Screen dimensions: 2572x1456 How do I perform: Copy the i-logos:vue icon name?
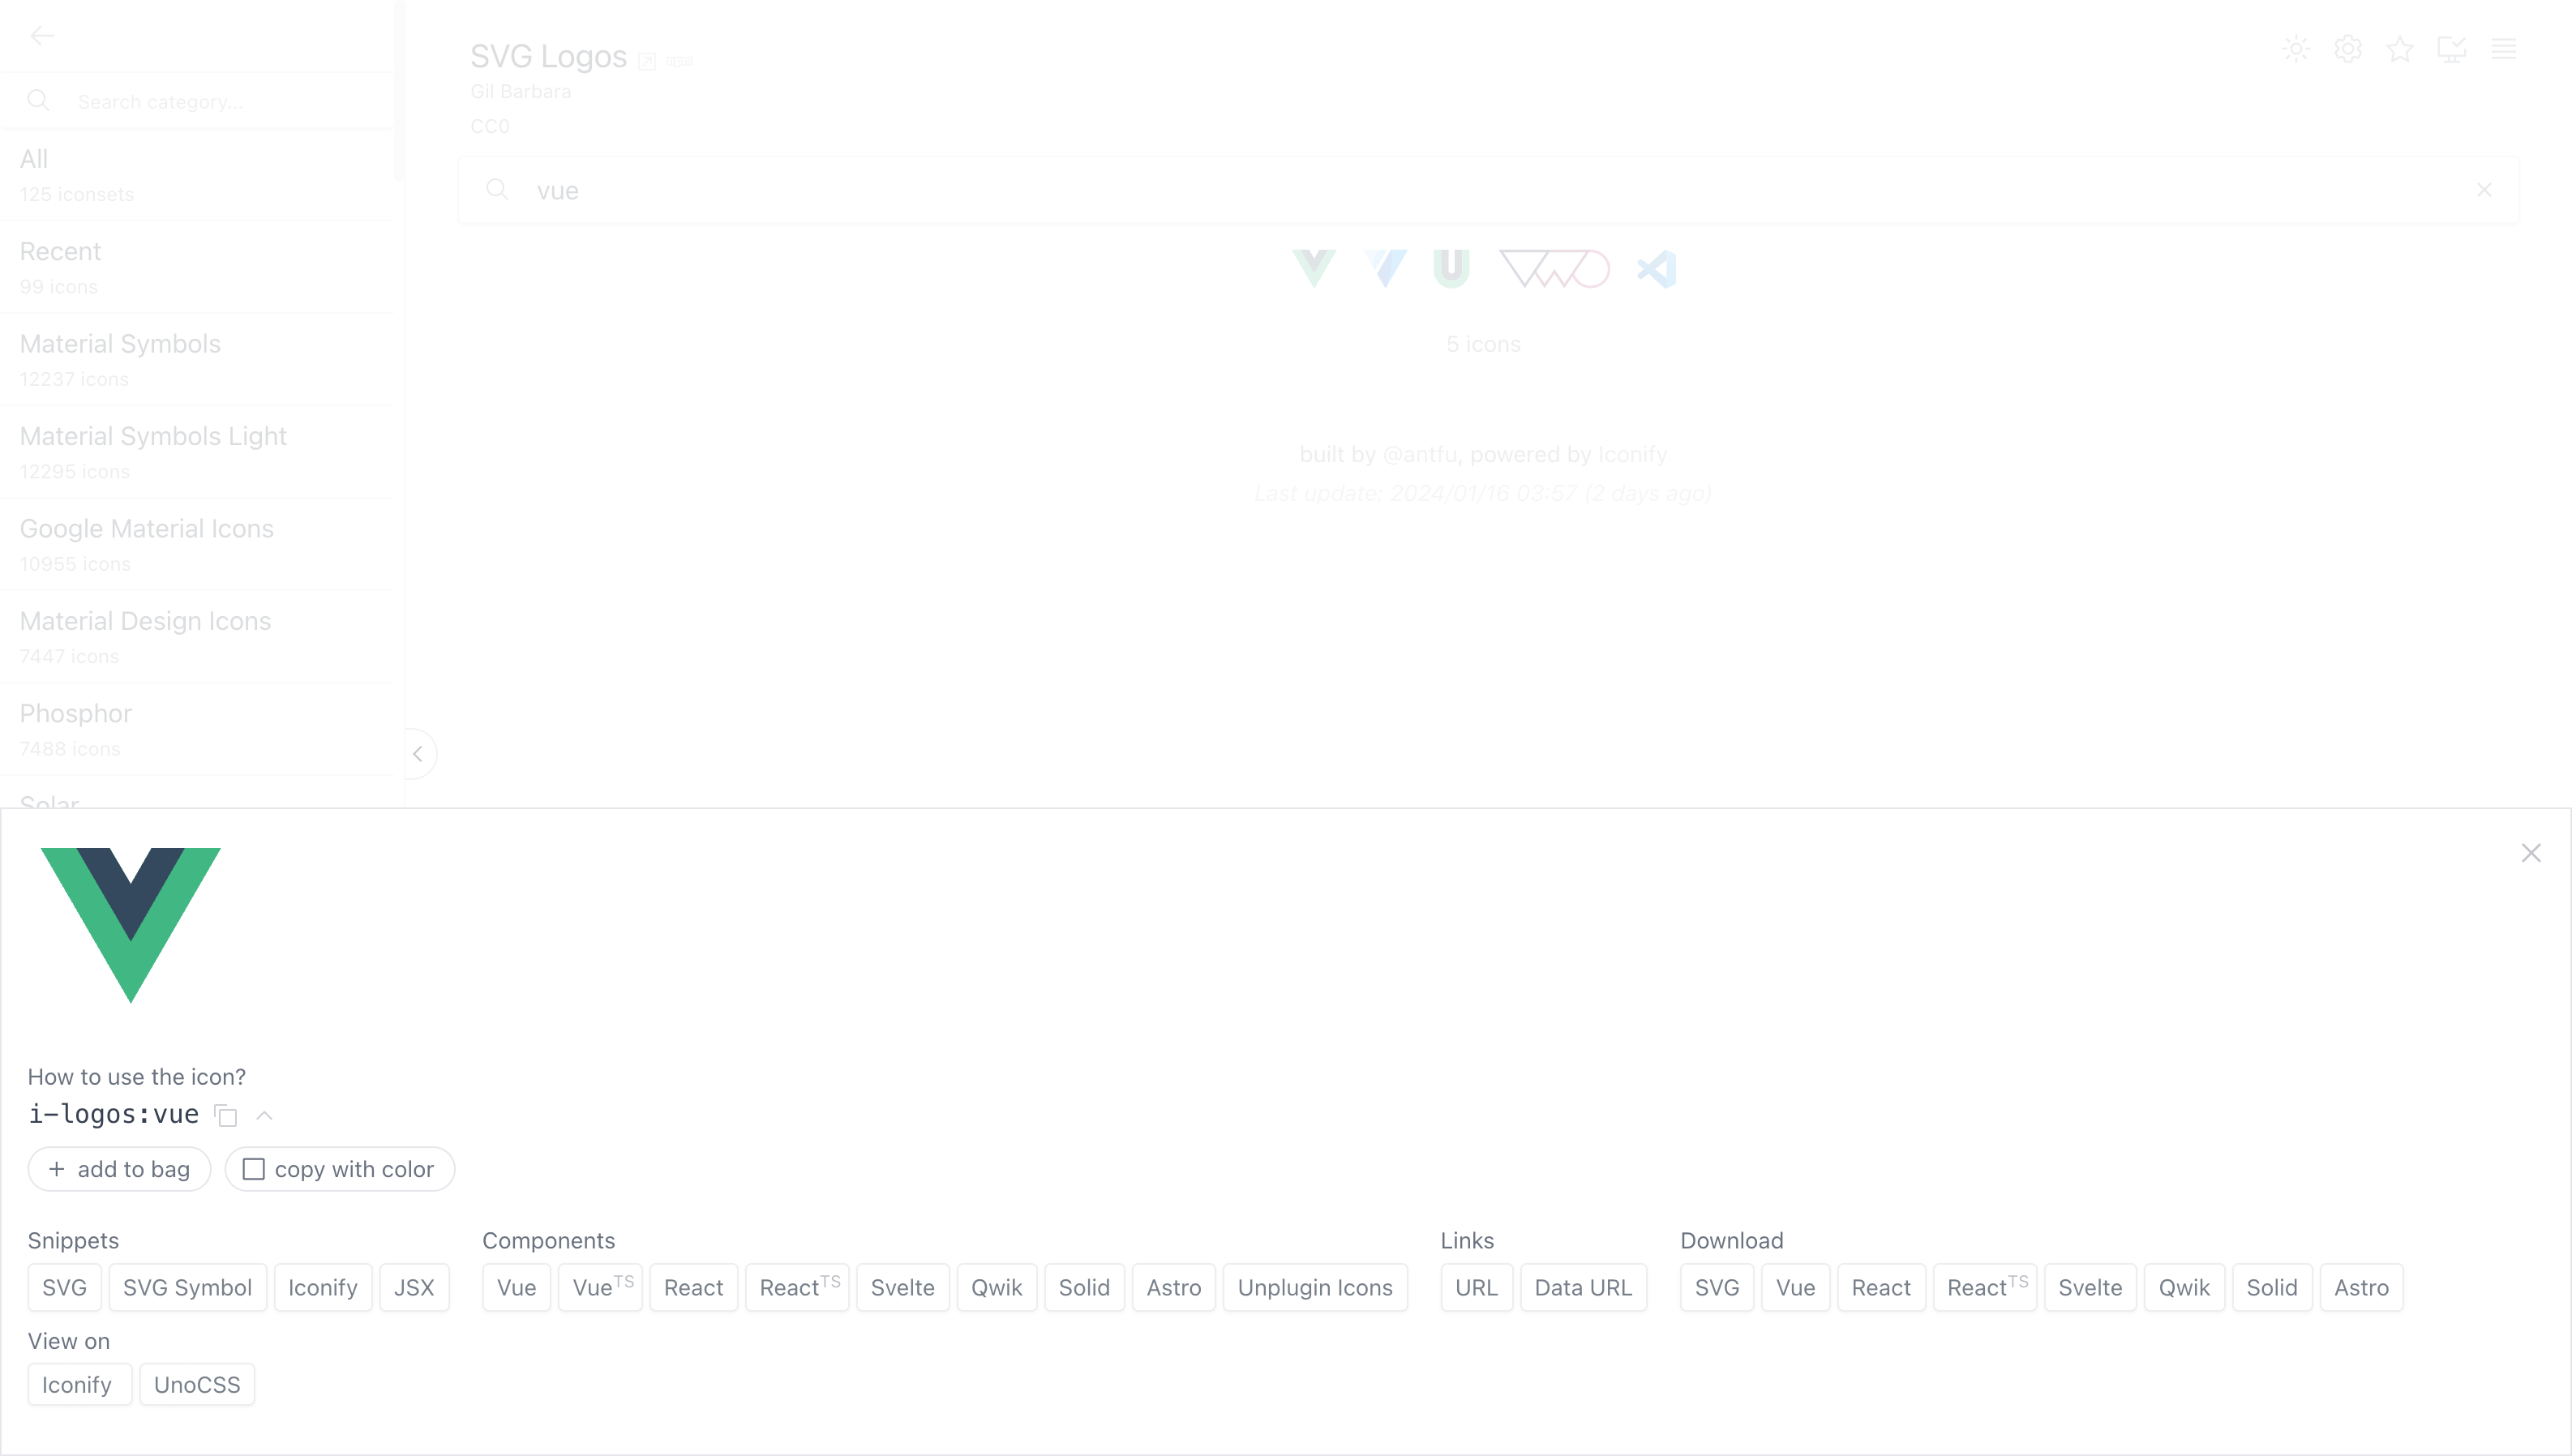pyautogui.click(x=226, y=1115)
